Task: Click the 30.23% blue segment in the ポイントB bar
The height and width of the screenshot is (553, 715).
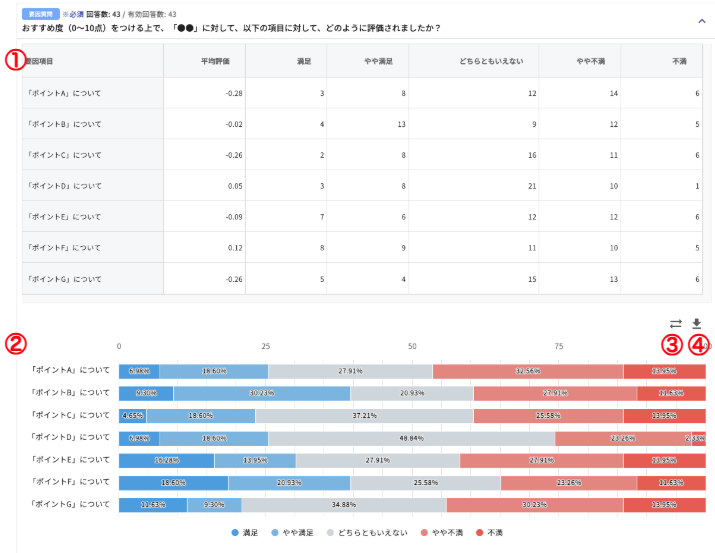Action: tap(262, 393)
